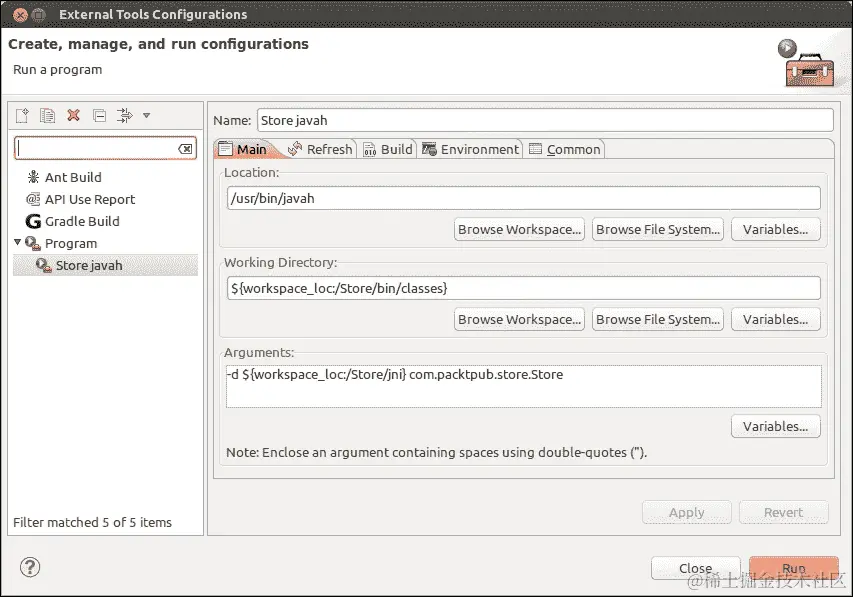Viewport: 853px width, 597px height.
Task: Collapse all configurations in the tree
Action: point(100,115)
